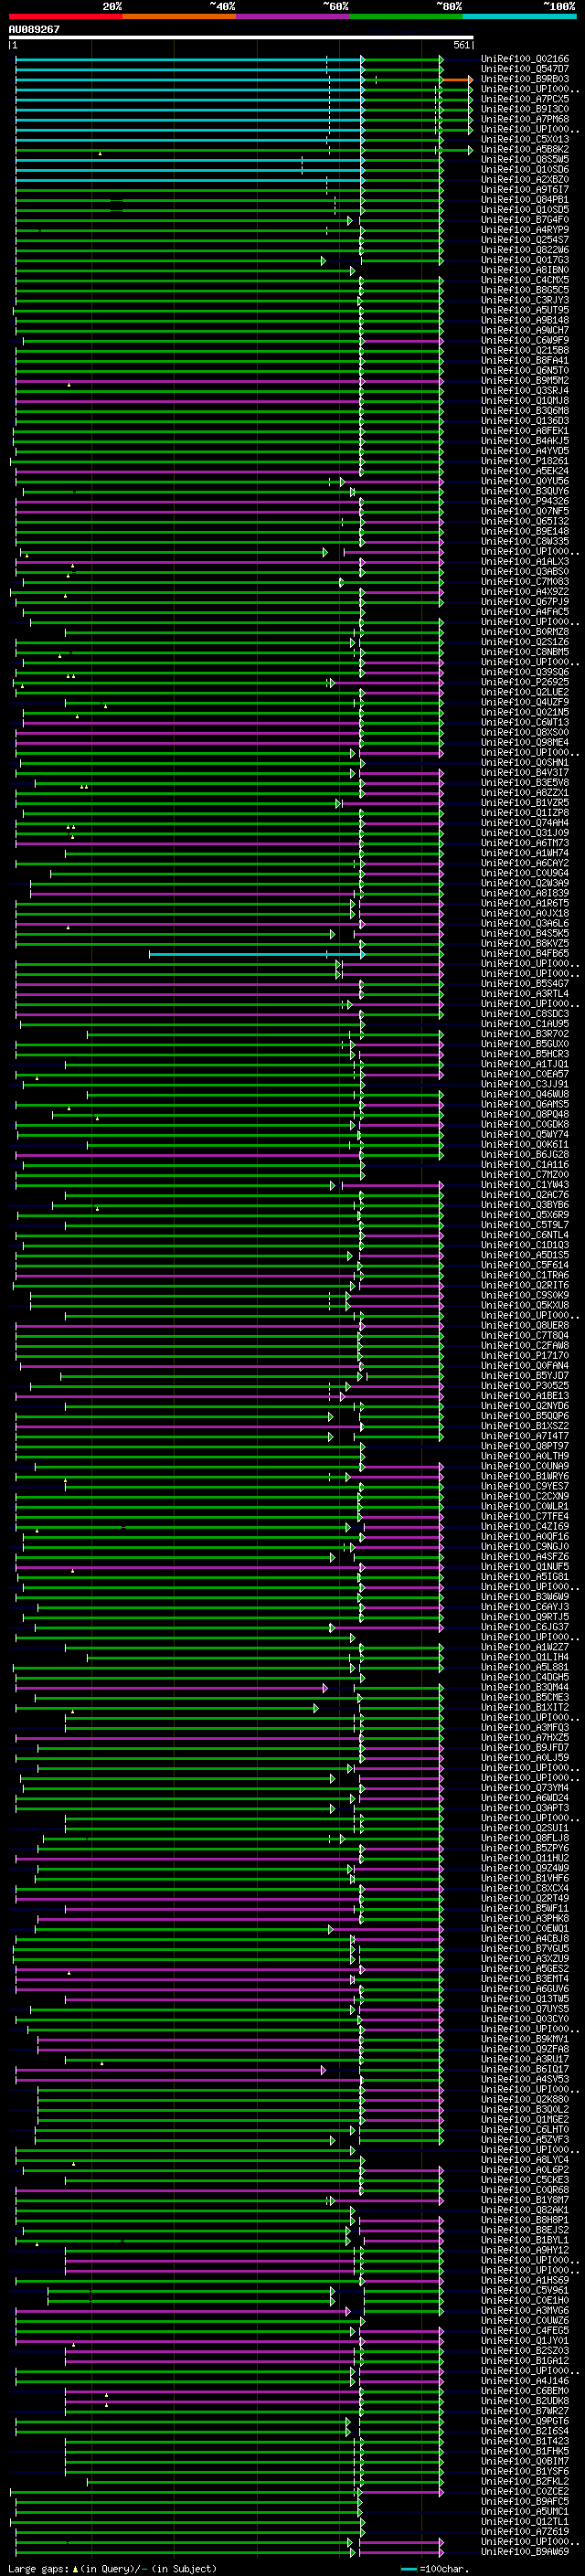Select the UniRef100_B9RB03 label

525,80
